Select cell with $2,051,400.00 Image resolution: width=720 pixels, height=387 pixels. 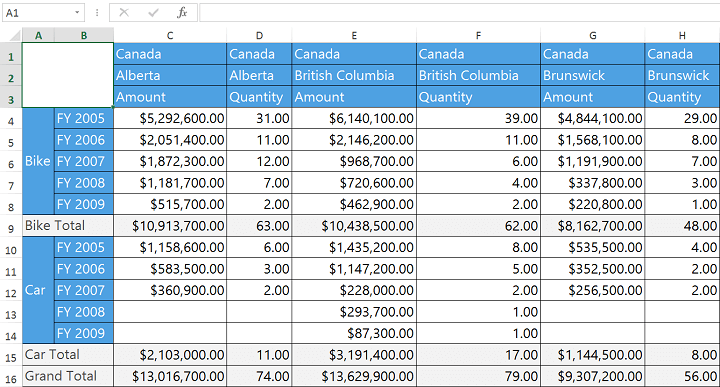[x=170, y=140]
